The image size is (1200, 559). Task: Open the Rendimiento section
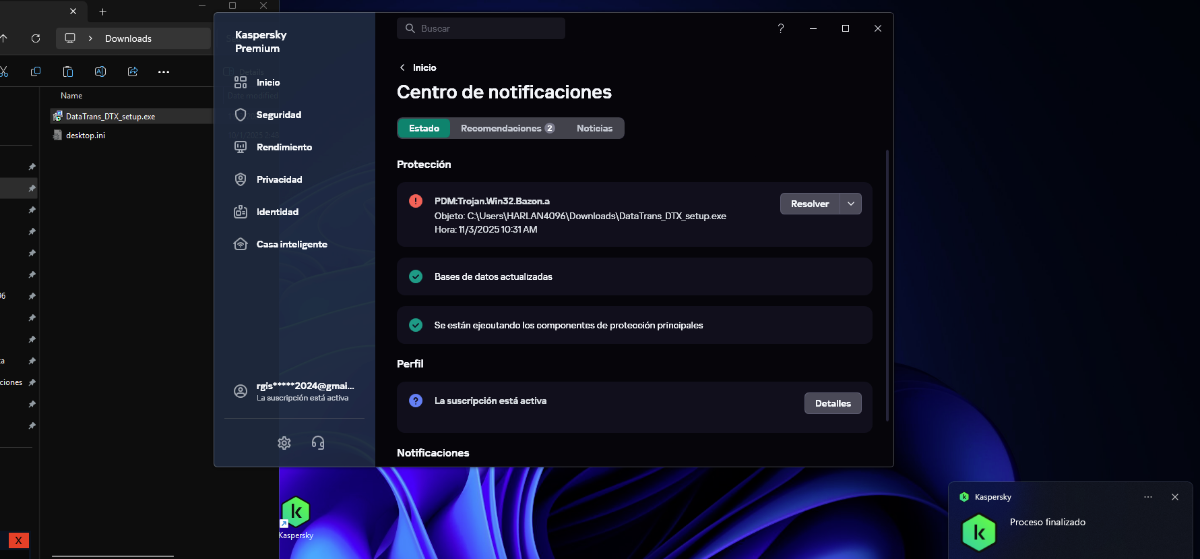coord(273,147)
